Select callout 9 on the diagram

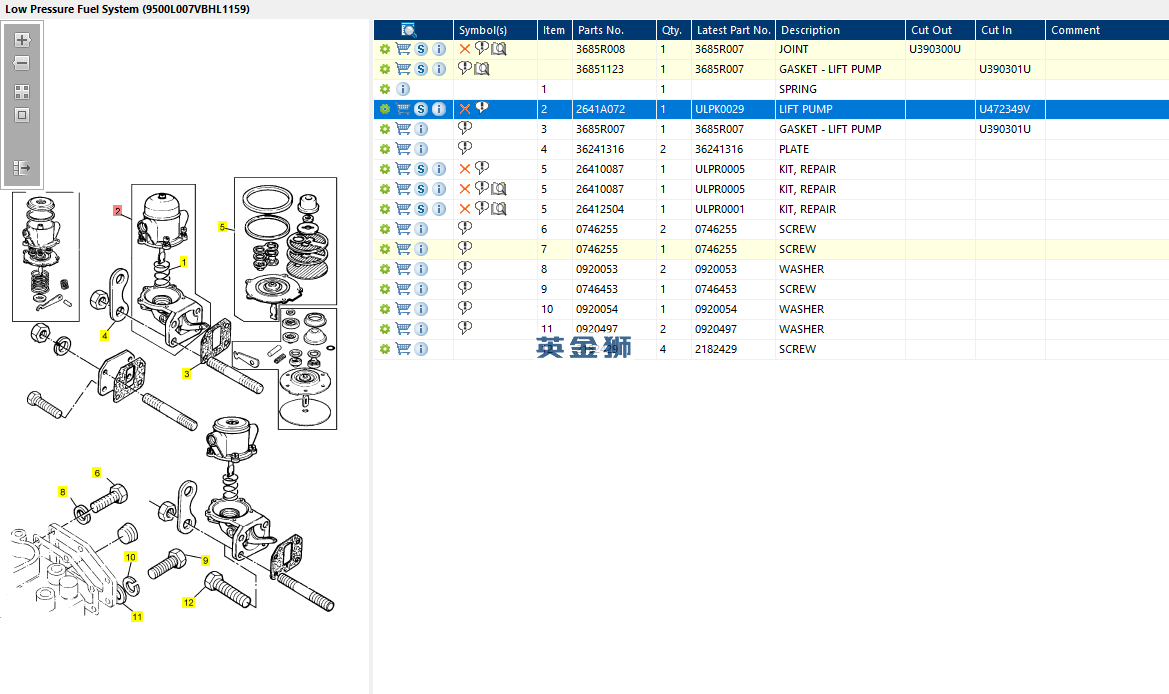click(x=205, y=561)
